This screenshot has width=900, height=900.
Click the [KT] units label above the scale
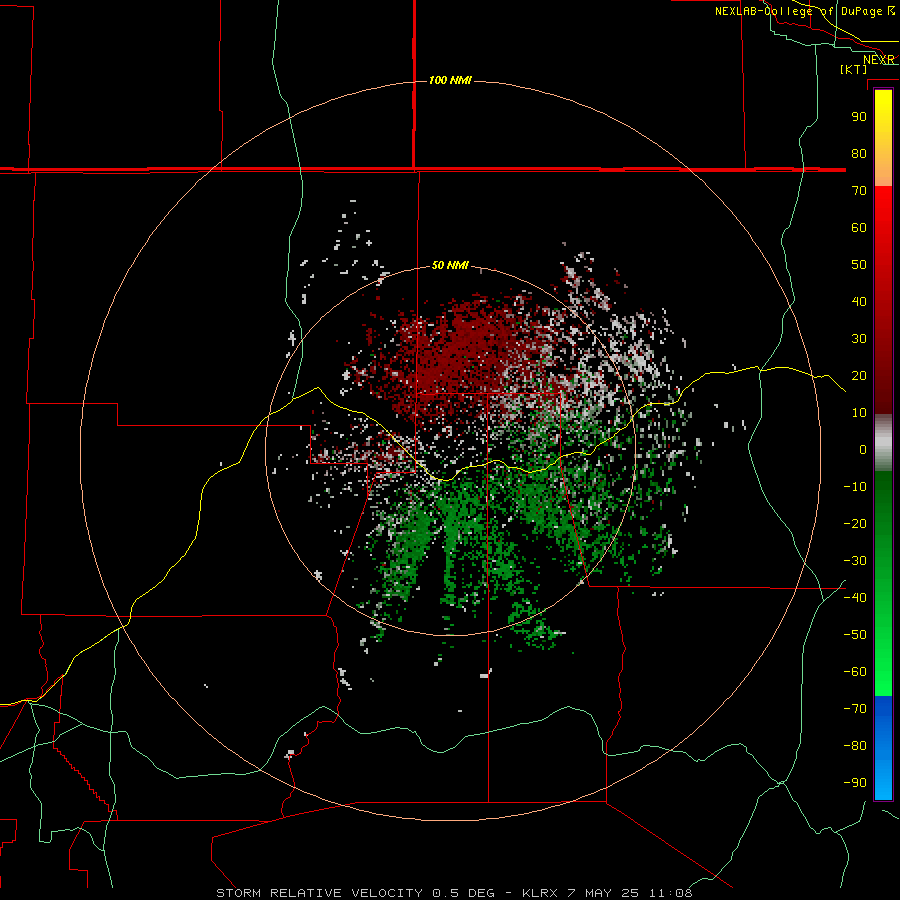tap(854, 69)
